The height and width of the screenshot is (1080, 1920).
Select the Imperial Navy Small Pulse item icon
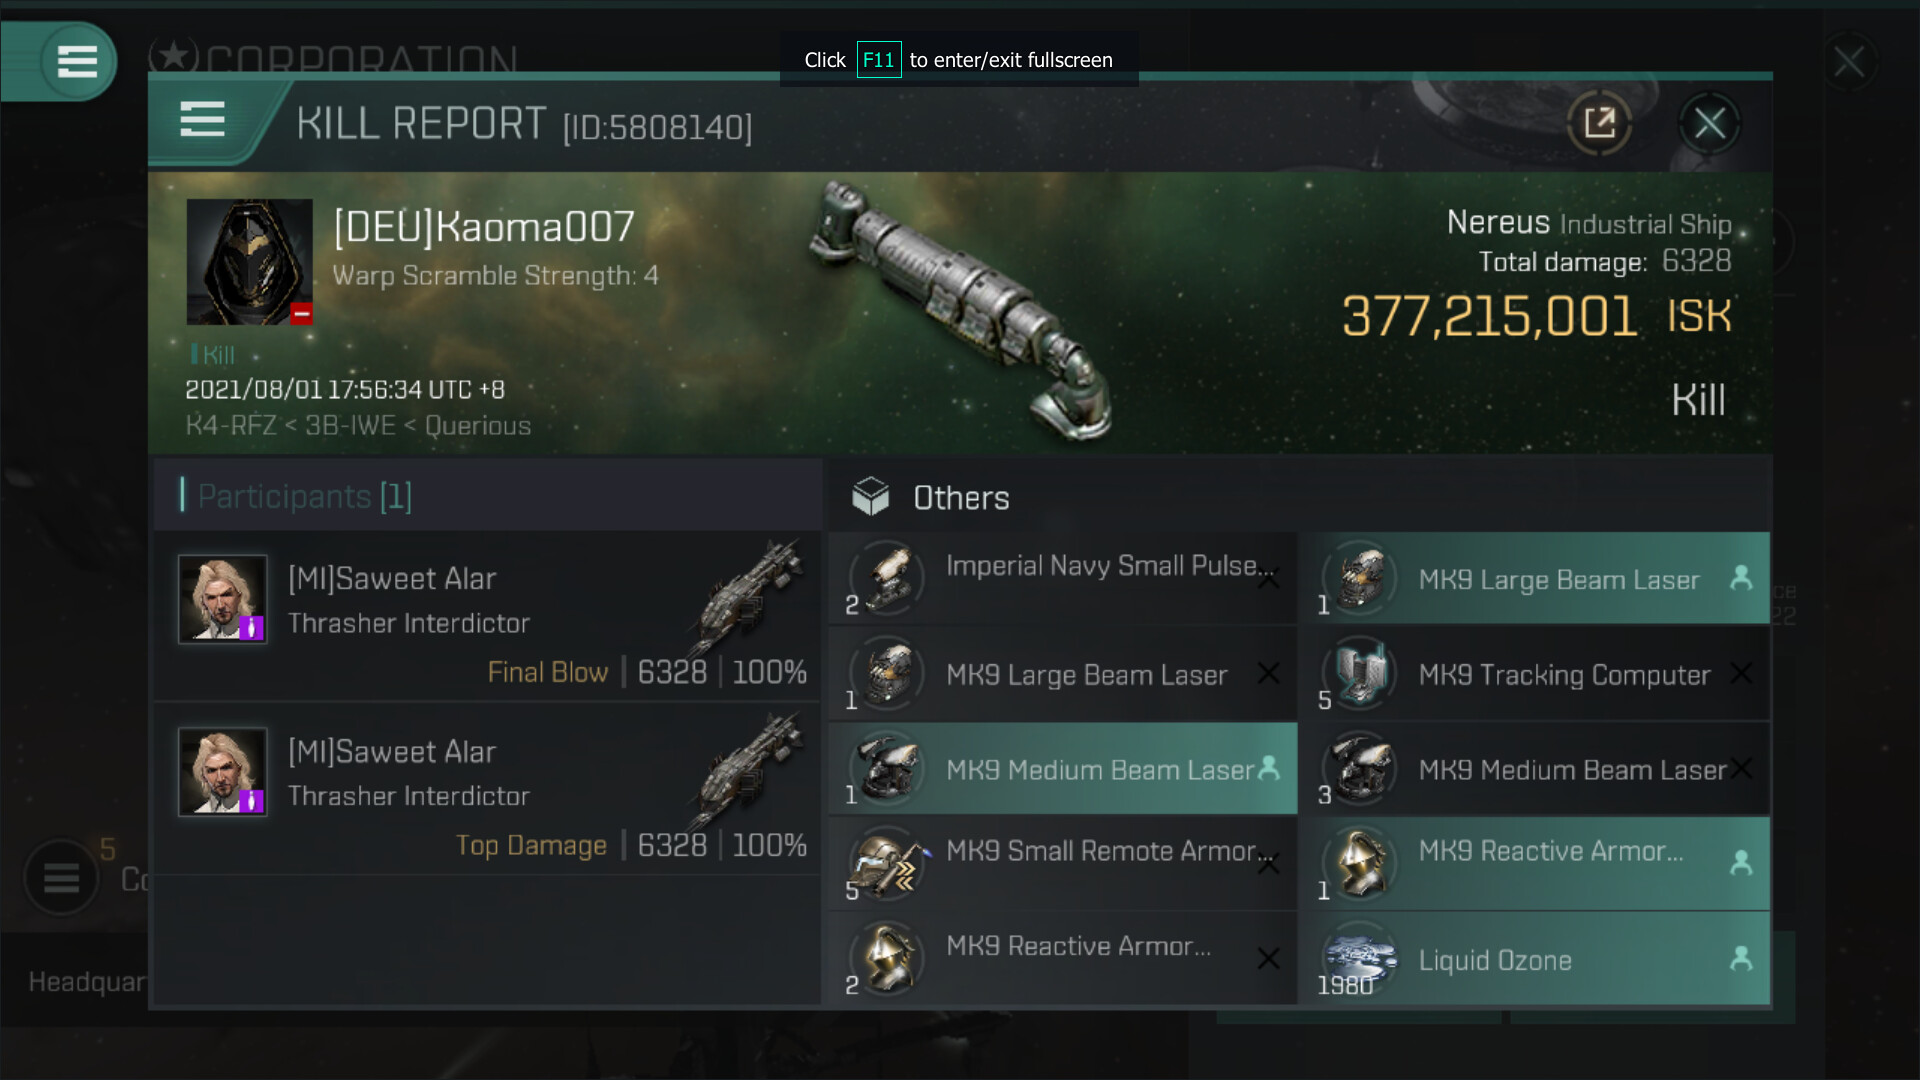coord(886,577)
